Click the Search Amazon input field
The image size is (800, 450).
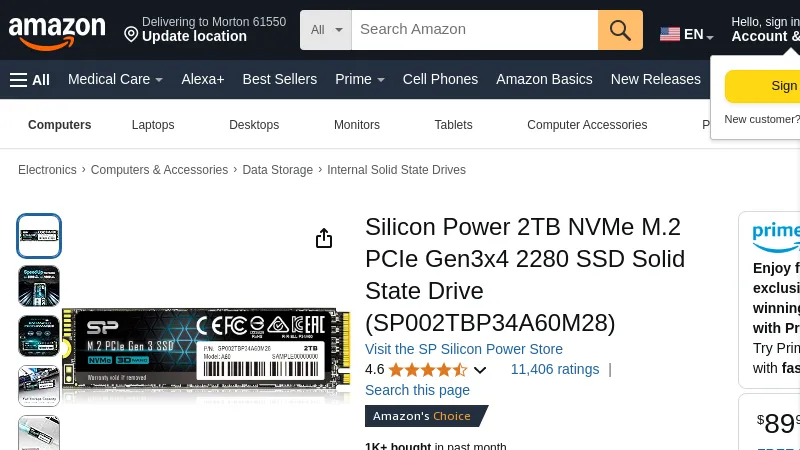(474, 30)
